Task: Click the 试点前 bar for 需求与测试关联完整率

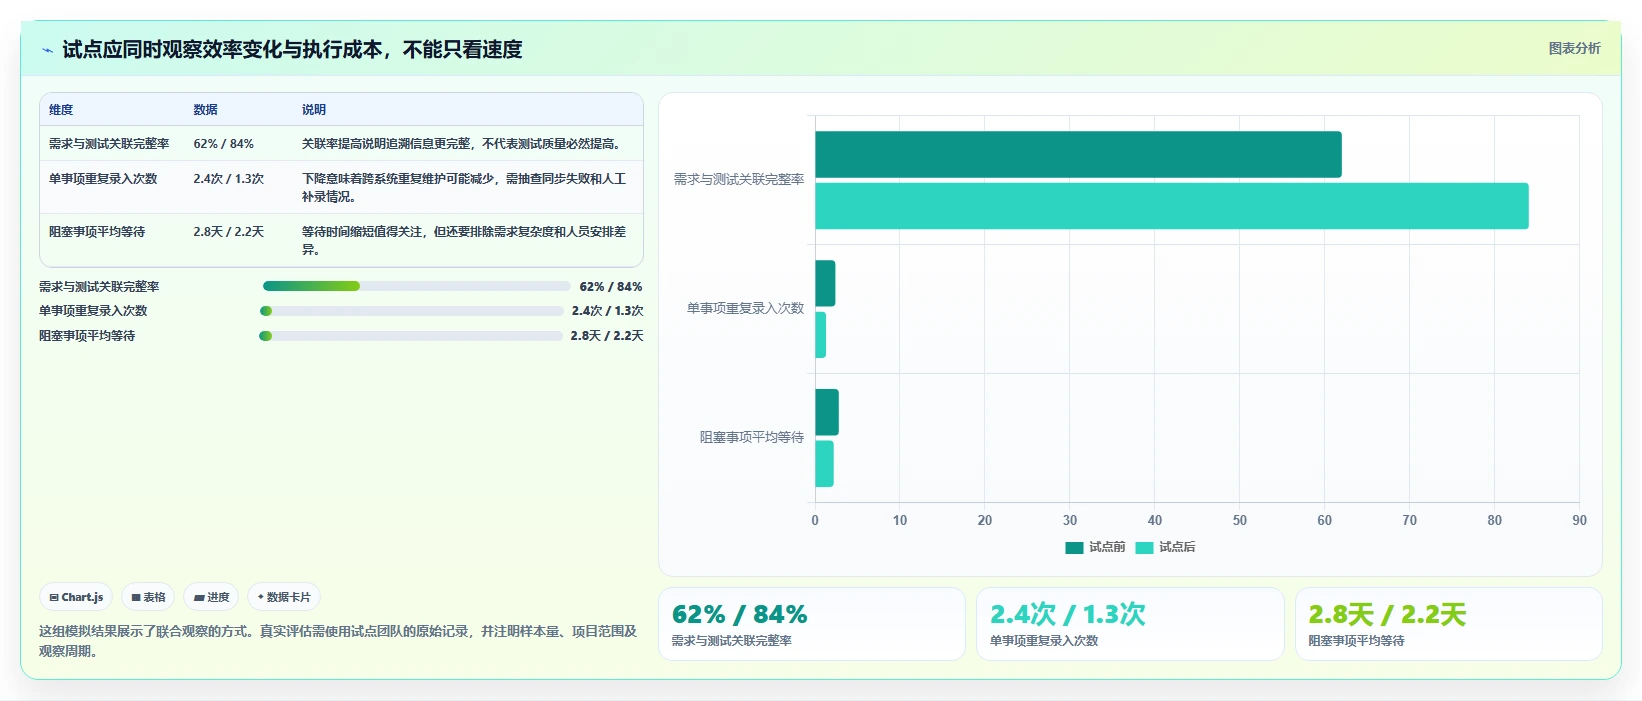Action: click(x=1078, y=155)
